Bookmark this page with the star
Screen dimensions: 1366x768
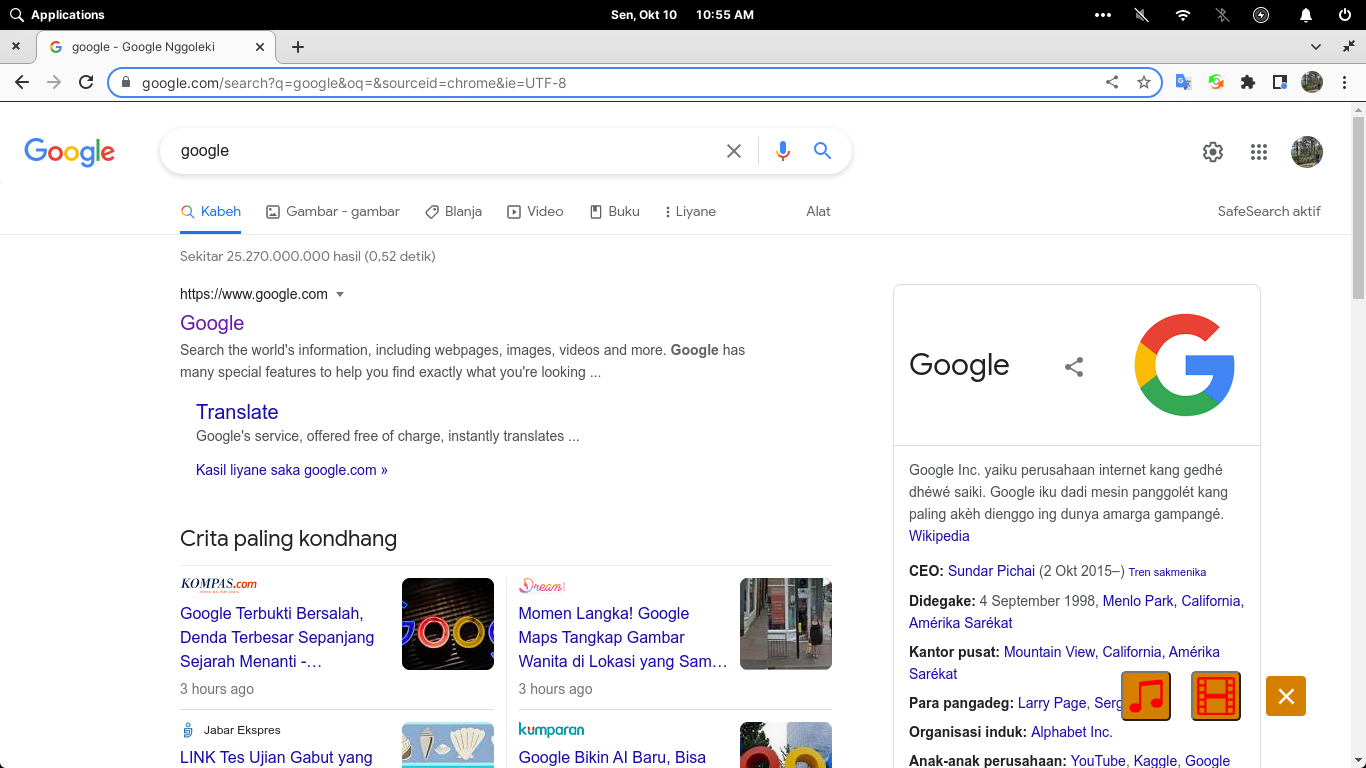coord(1144,83)
